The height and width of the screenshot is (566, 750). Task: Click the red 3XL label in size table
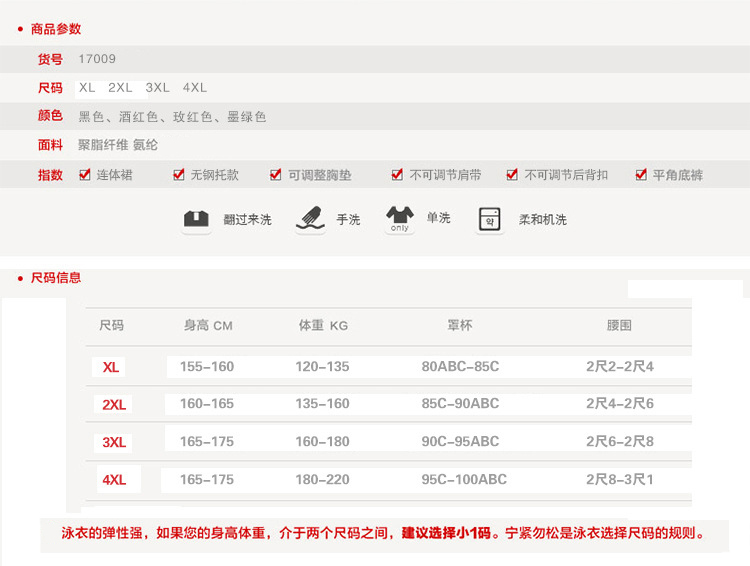(114, 442)
